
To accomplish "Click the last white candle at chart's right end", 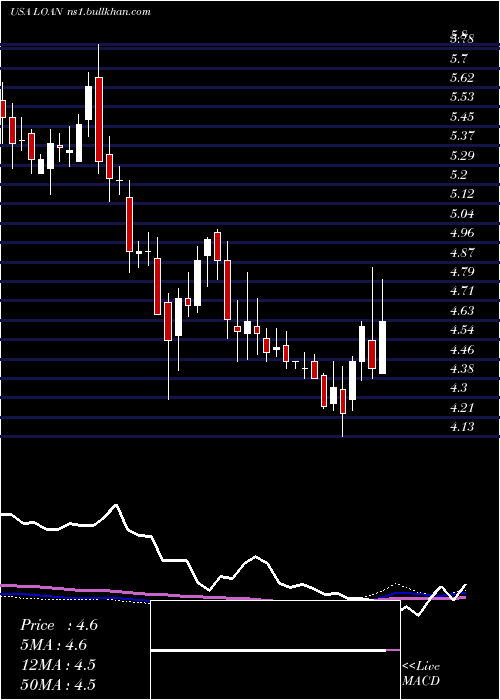I will [383, 347].
